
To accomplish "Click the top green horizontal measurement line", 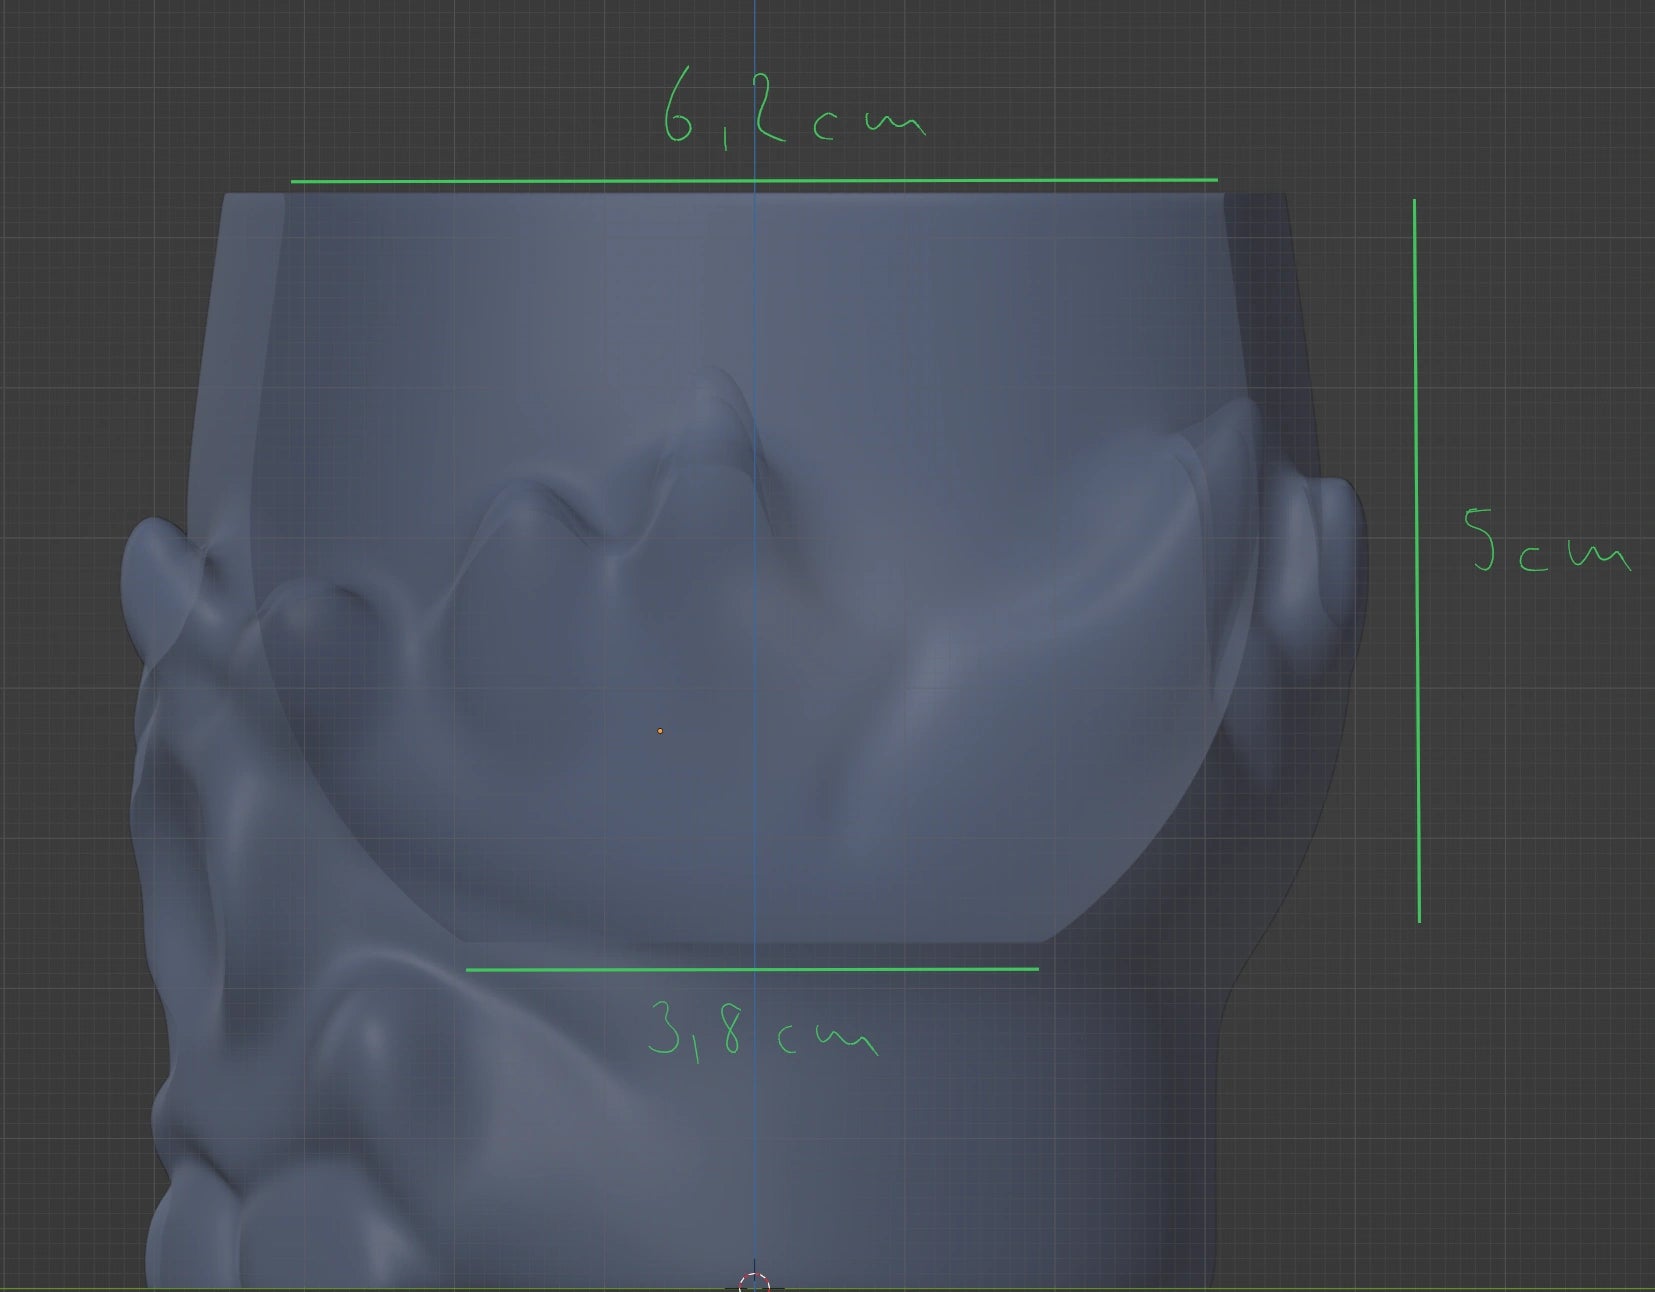I will click(754, 181).
